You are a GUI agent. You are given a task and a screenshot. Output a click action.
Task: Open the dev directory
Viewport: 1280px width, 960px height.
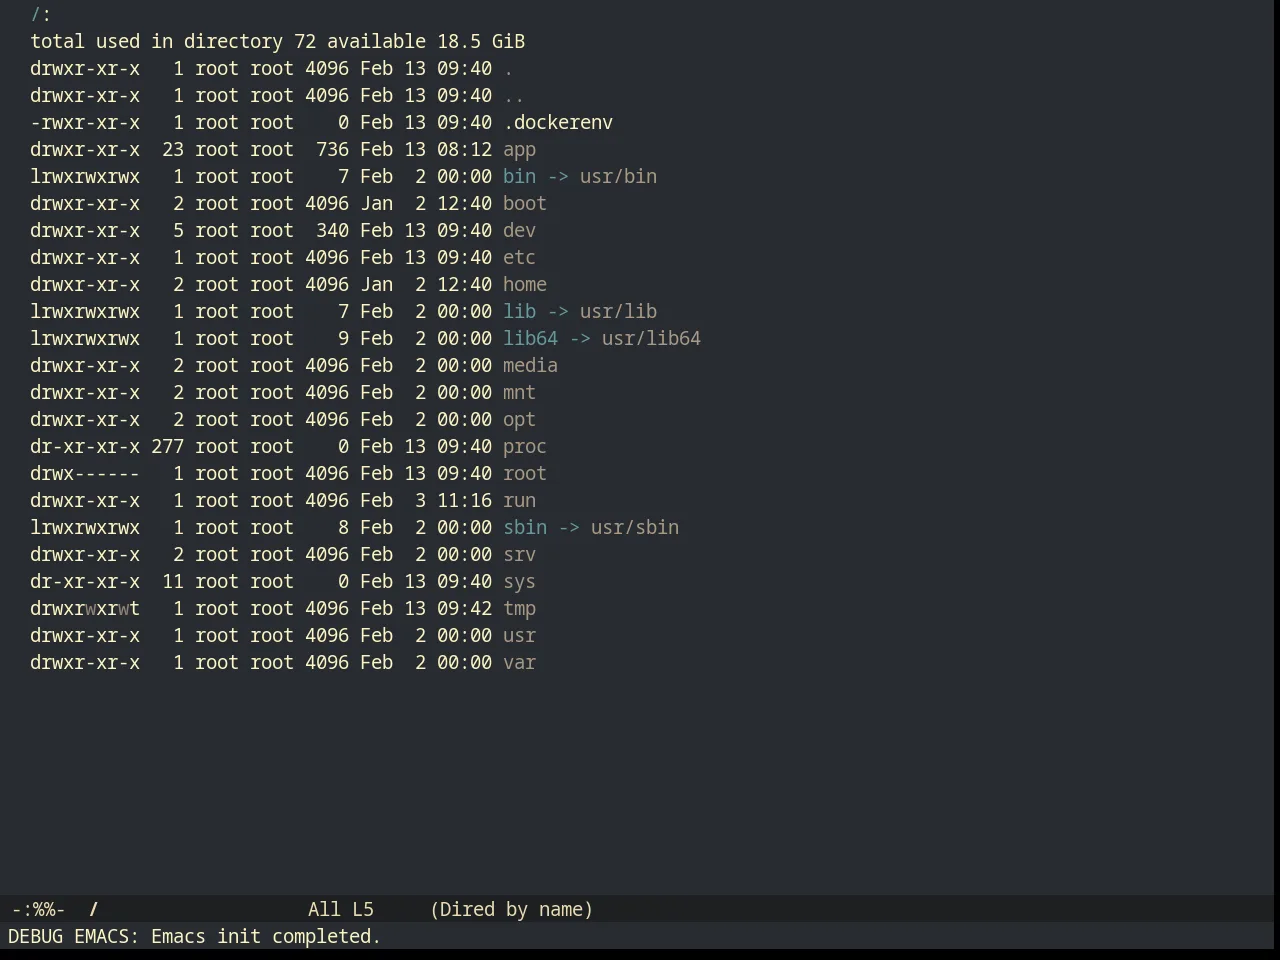pos(519,231)
